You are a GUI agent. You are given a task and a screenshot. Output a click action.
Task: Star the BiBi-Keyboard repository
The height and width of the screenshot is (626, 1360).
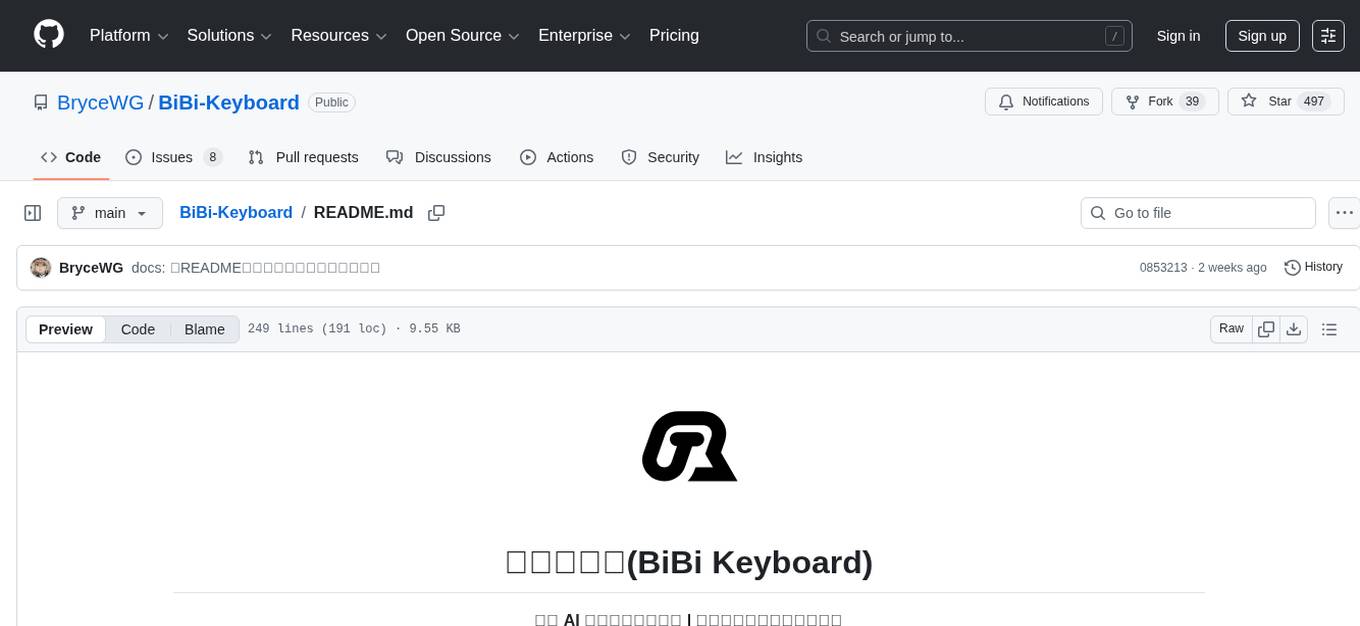(x=1278, y=101)
